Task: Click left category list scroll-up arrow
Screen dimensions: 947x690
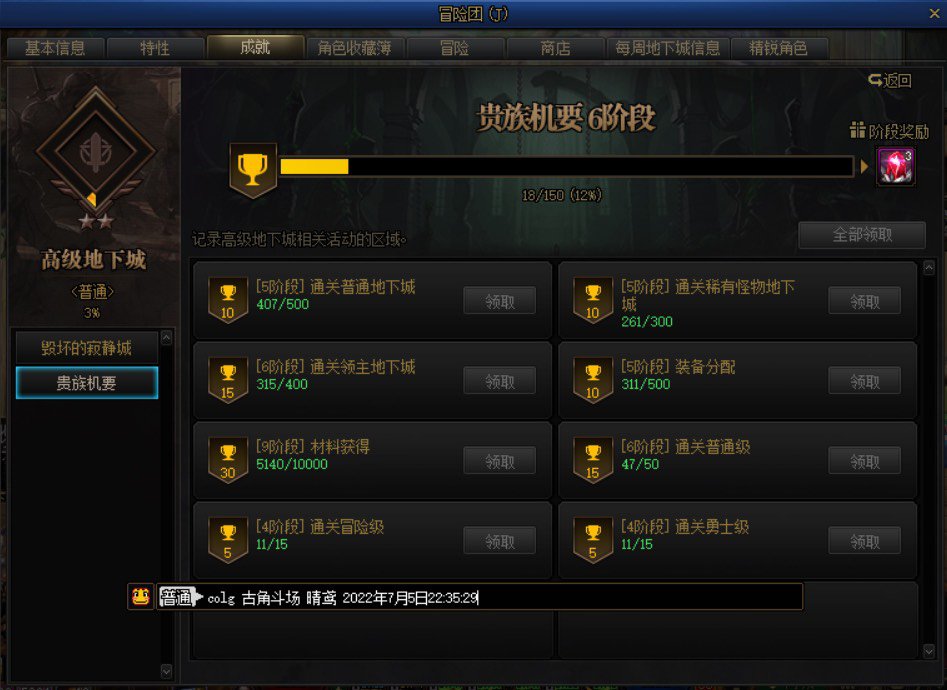Action: (x=166, y=338)
